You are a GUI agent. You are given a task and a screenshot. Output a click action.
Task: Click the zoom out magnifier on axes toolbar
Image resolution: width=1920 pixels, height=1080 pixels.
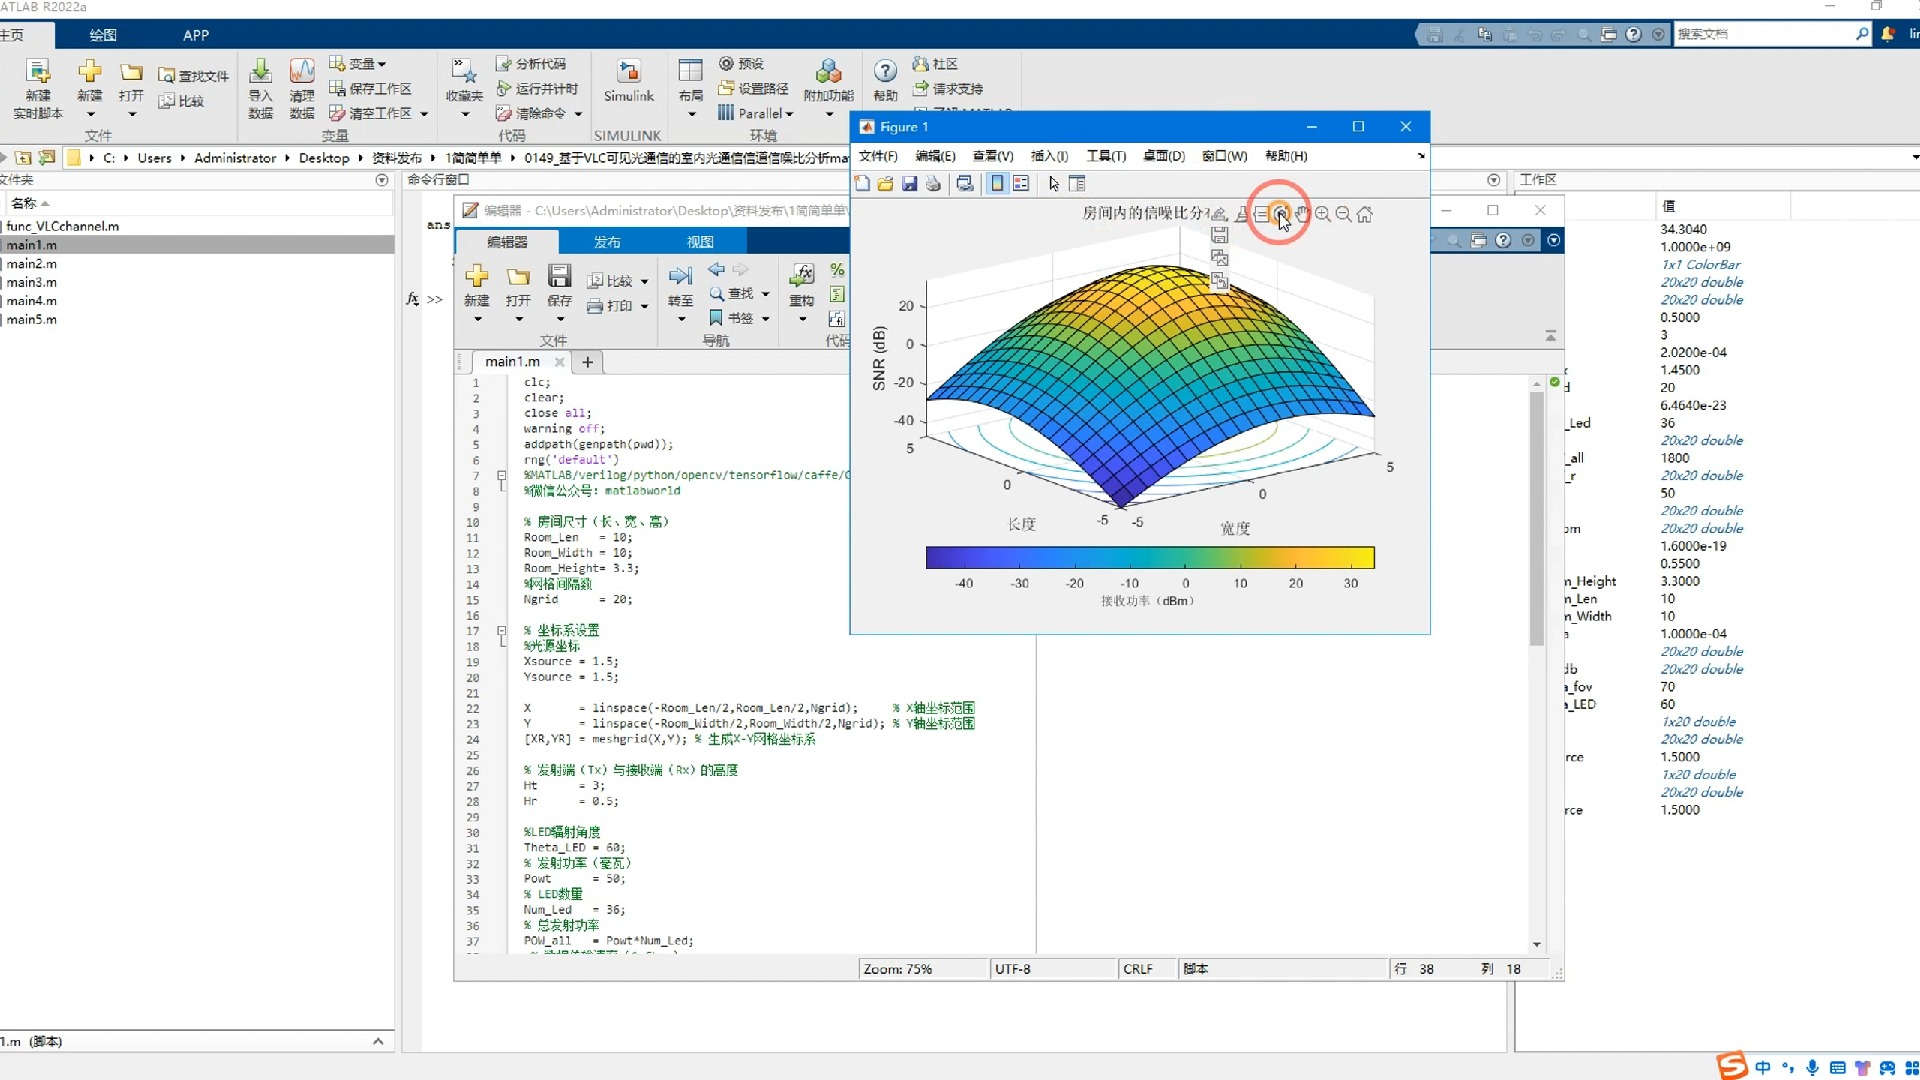pyautogui.click(x=1344, y=214)
